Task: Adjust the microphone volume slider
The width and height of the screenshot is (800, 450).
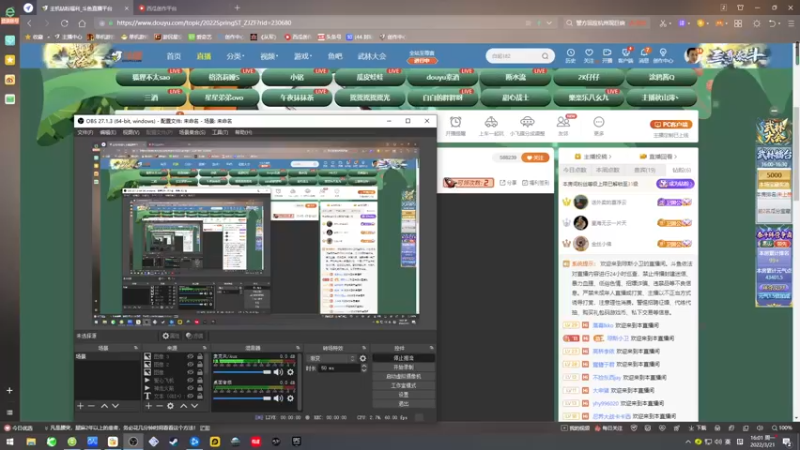Action: point(242,372)
